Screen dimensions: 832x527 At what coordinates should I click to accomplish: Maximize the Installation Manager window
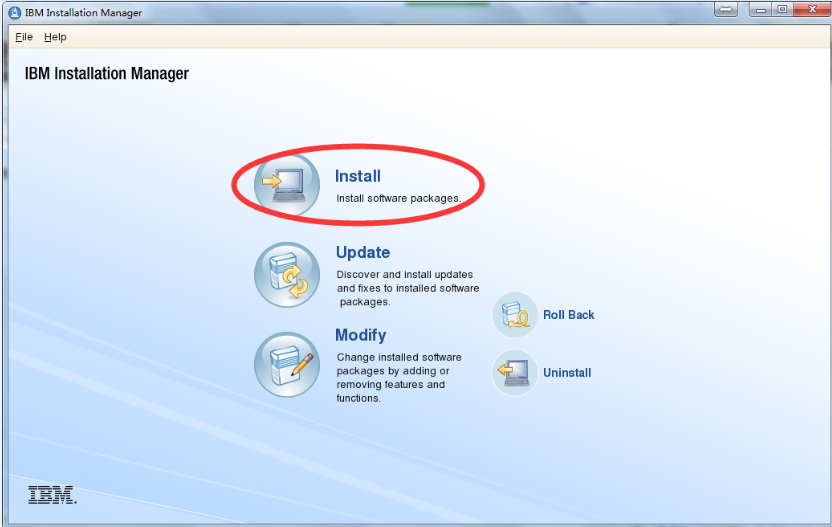[x=782, y=10]
